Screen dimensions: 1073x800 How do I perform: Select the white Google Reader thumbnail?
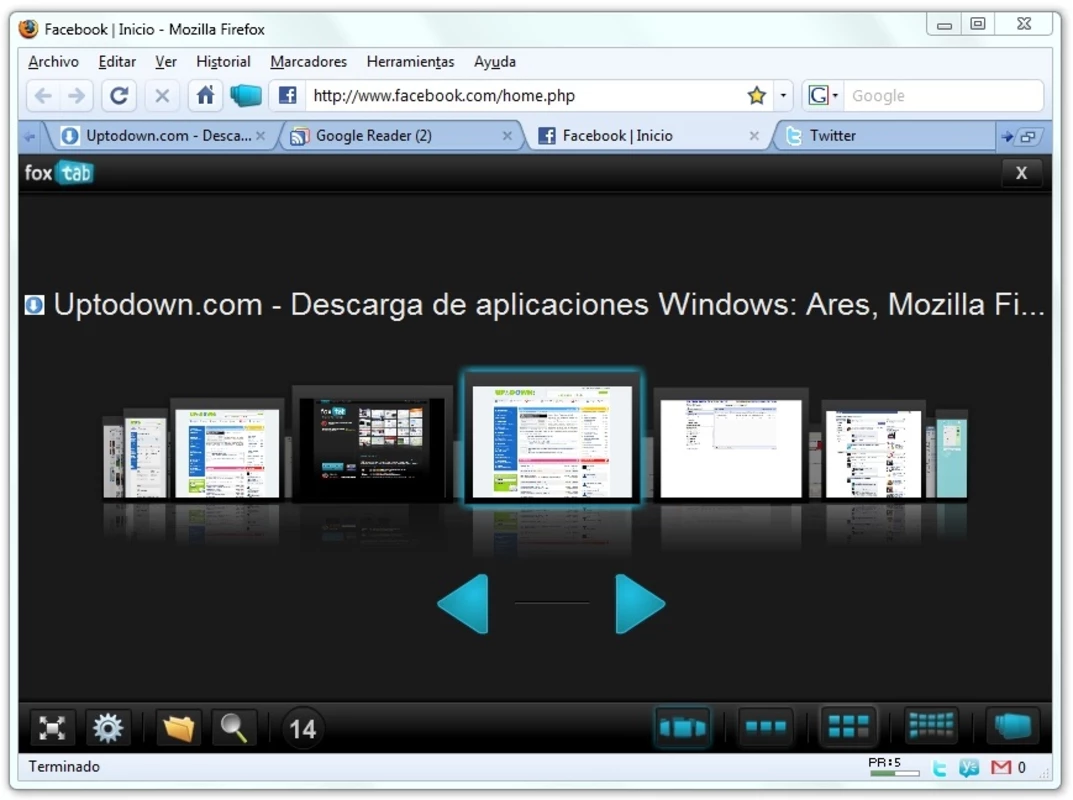pos(731,445)
